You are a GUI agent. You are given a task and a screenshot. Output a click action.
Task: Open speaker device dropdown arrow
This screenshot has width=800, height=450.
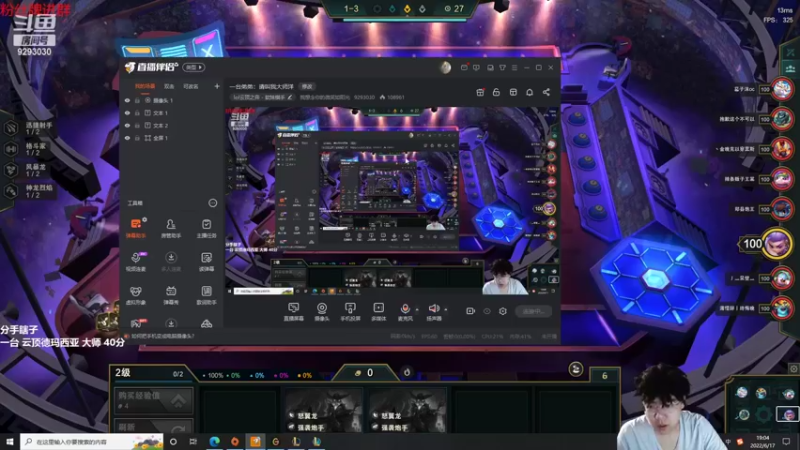tap(445, 309)
